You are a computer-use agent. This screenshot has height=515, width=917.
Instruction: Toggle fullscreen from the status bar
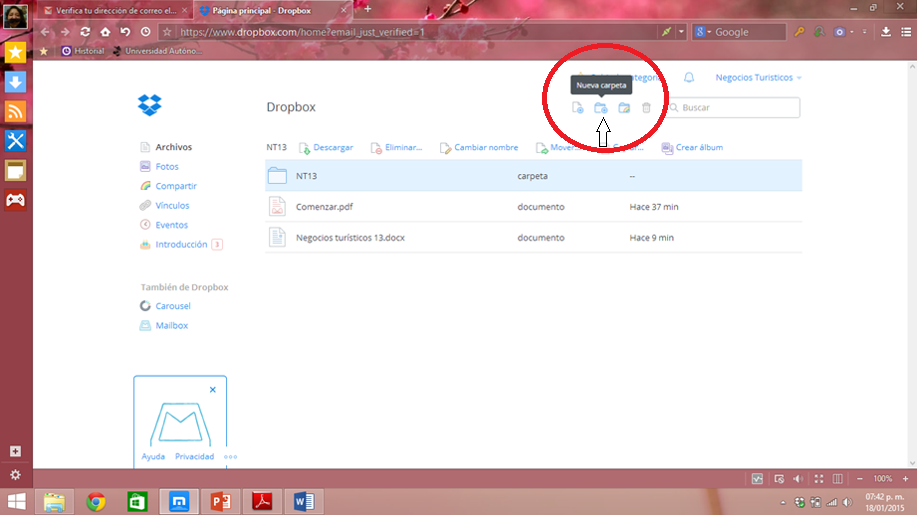(819, 479)
